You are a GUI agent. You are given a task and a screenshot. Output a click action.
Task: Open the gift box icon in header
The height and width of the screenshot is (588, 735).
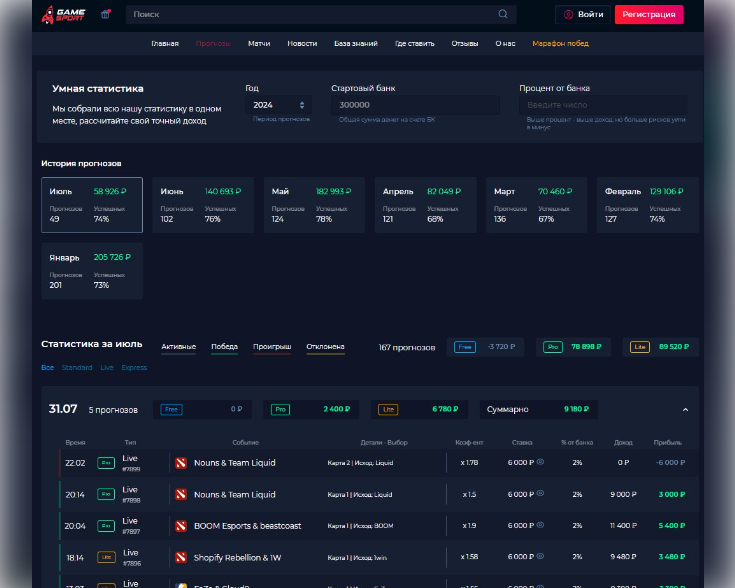pos(106,14)
